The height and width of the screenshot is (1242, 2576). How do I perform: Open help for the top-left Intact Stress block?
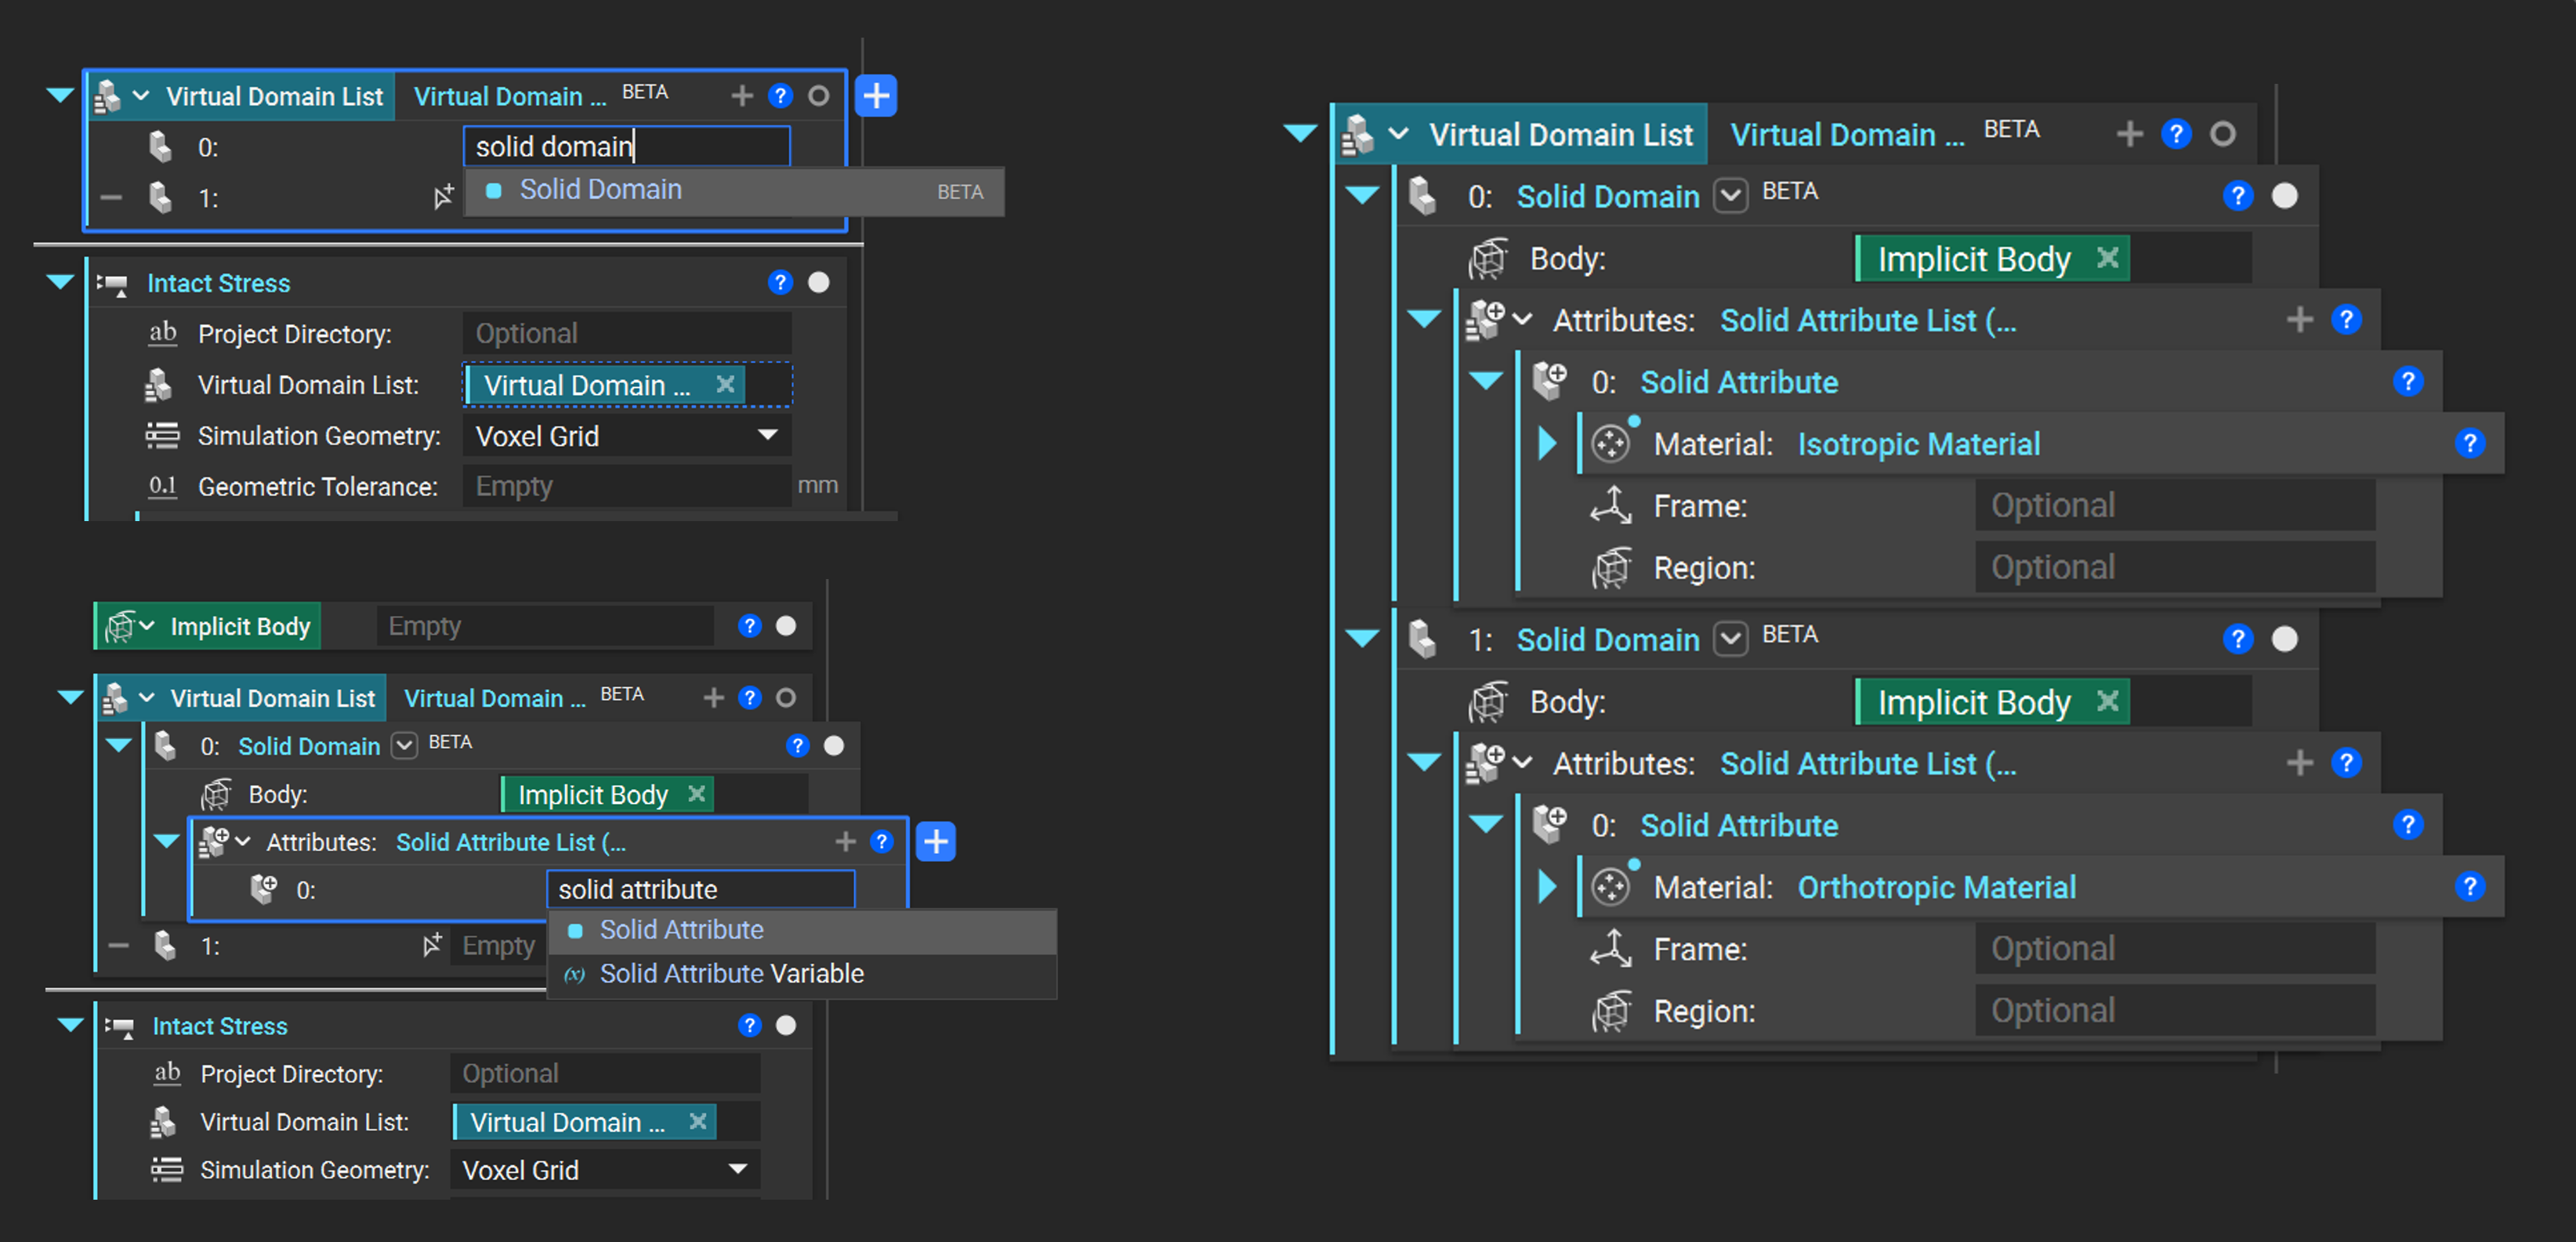(x=780, y=283)
